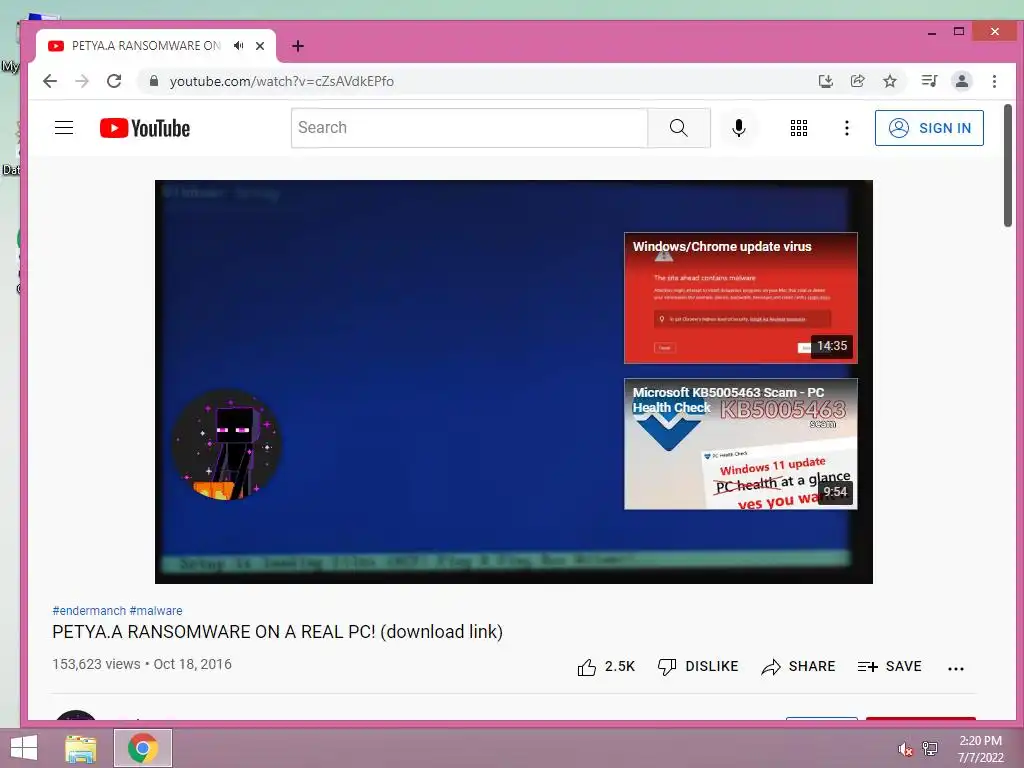Like the video with thumbs up
The width and height of the screenshot is (1024, 768).
tap(605, 667)
